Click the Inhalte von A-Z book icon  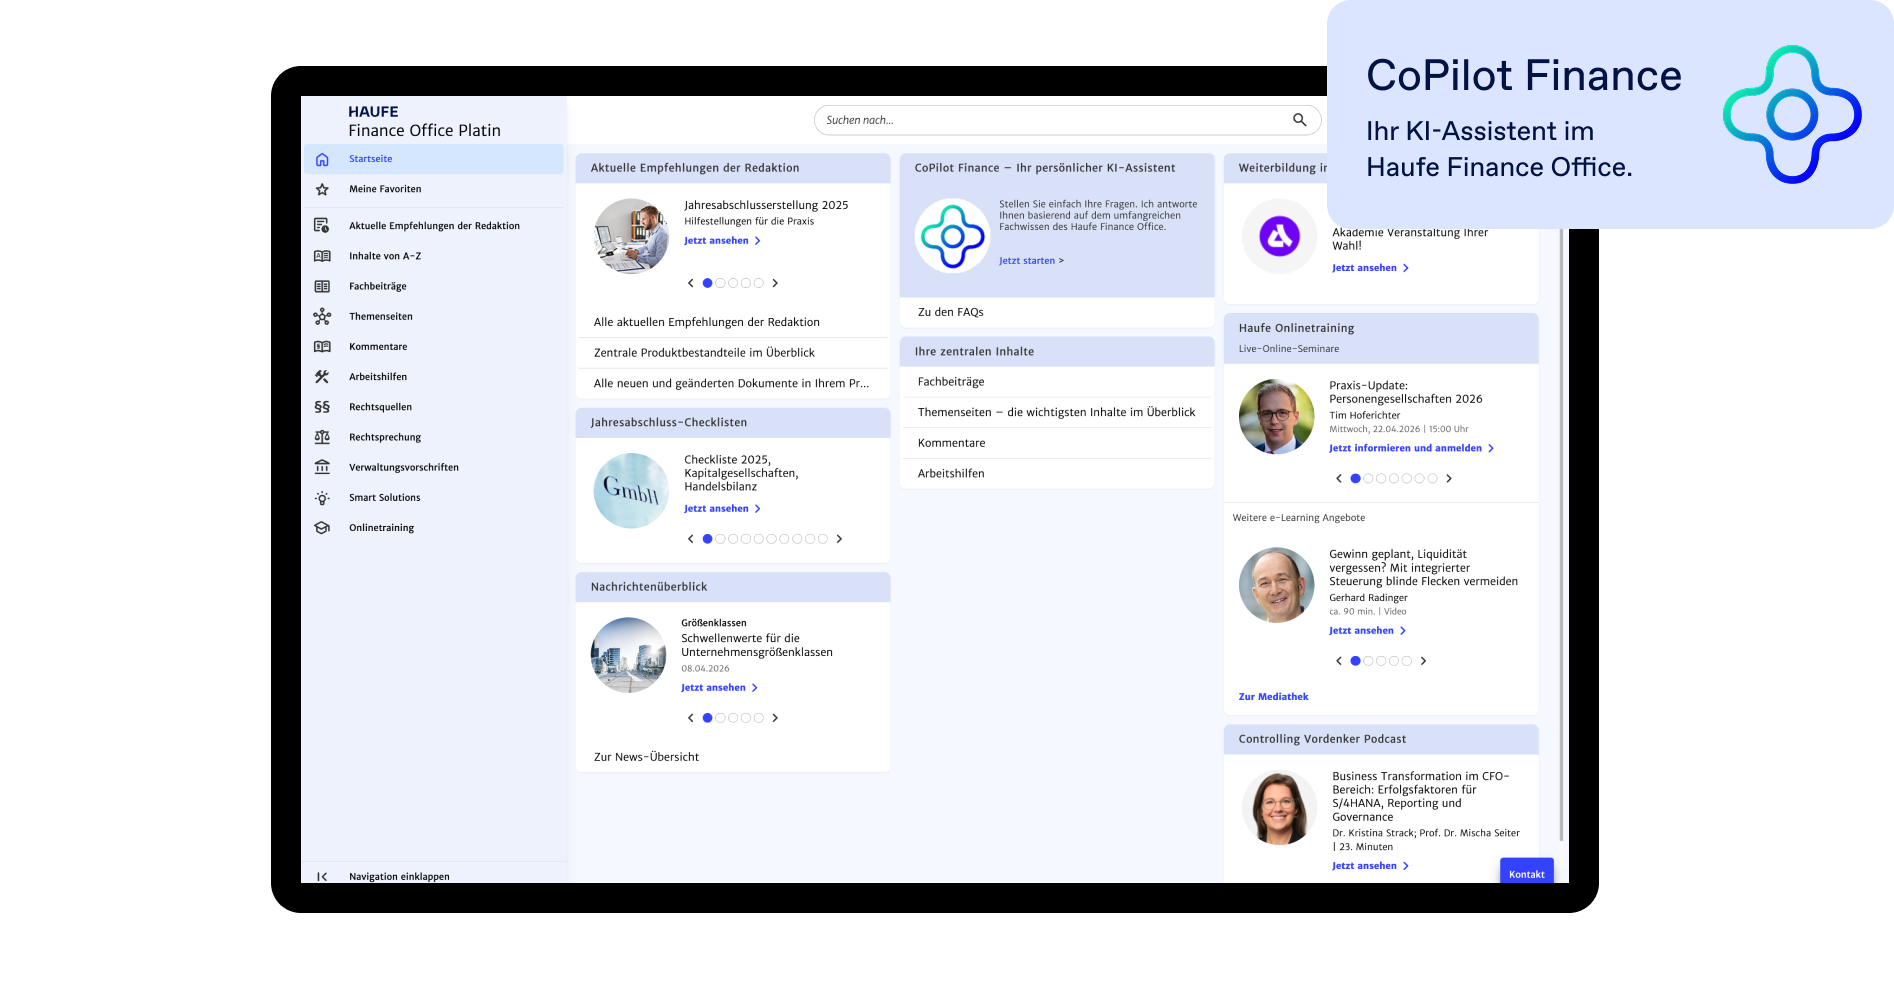click(x=322, y=256)
